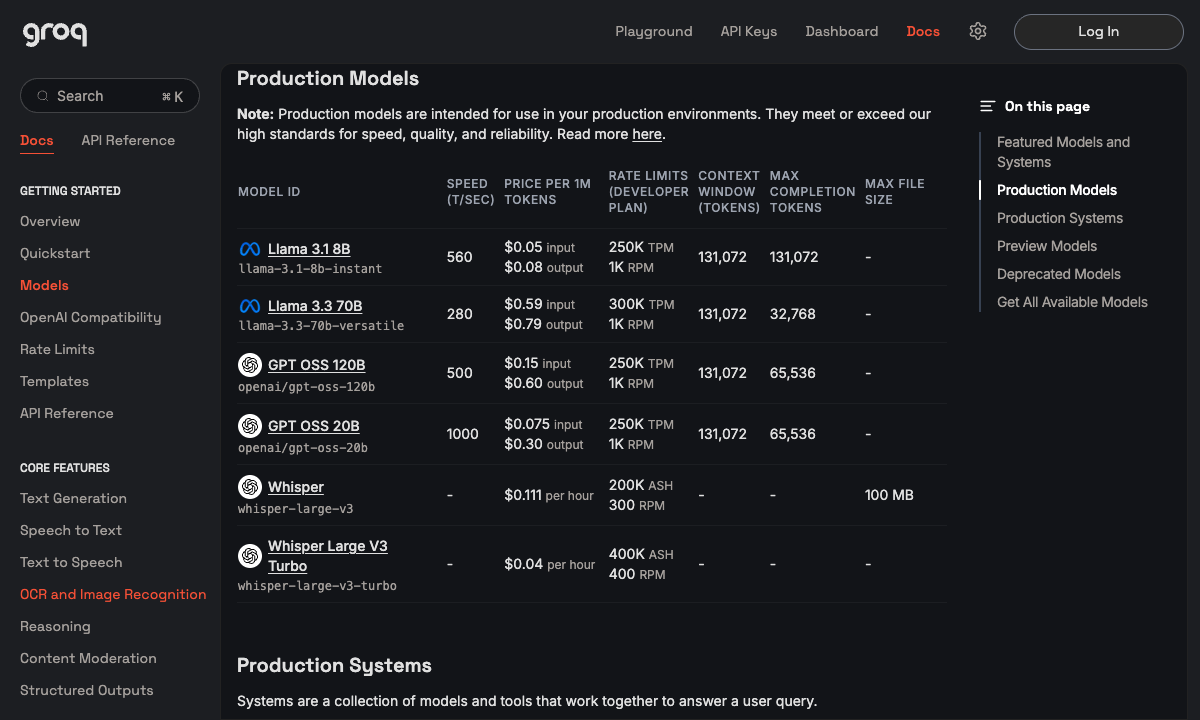Viewport: 1200px width, 720px height.
Task: Open Structured Outputs page
Action: [x=87, y=690]
